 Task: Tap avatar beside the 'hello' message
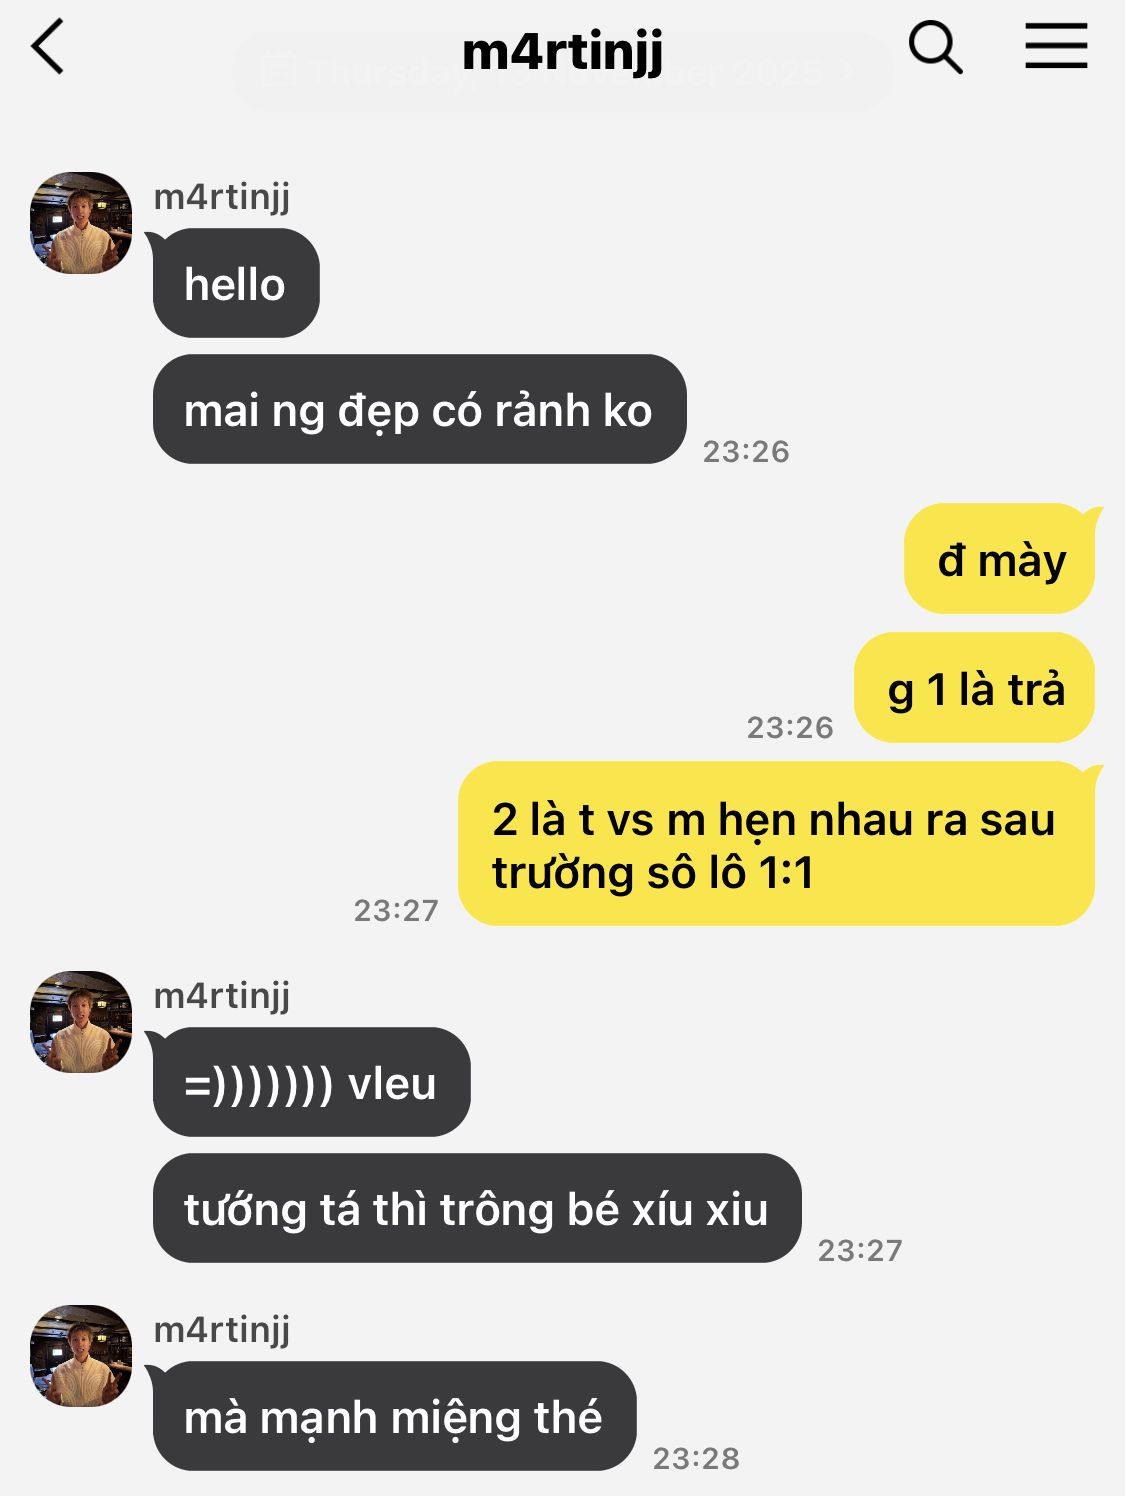(81, 223)
